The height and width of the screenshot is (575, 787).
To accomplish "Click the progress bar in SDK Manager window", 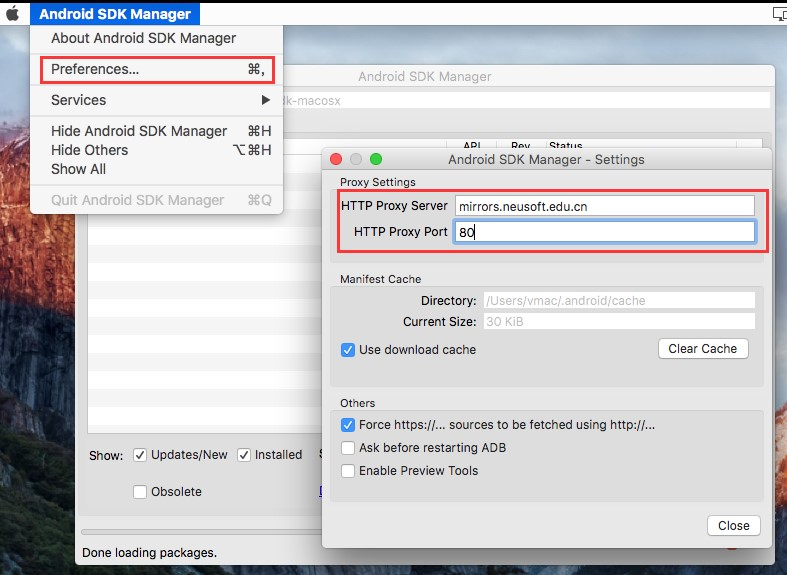I will [x=202, y=532].
